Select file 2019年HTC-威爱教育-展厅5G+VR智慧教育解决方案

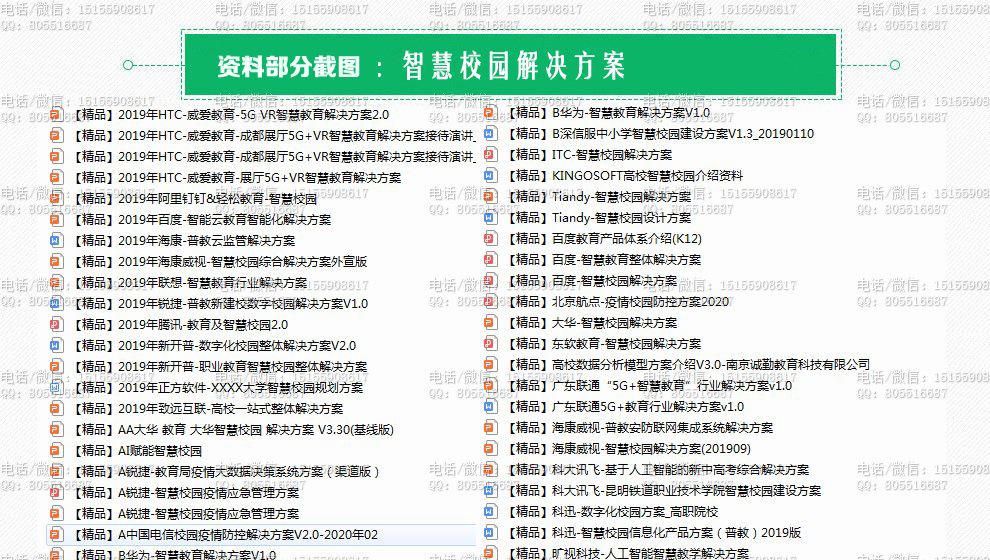(237, 178)
